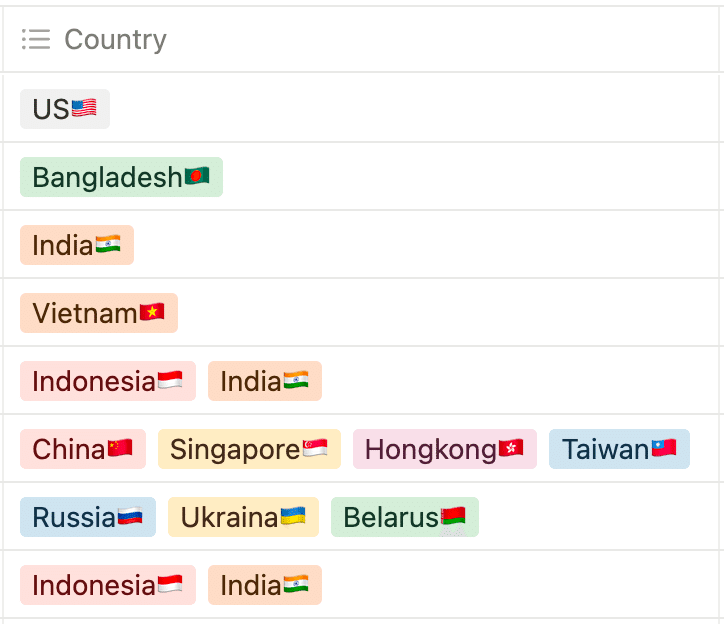Click the Bangladesh flag emoji
724x624 pixels.
pyautogui.click(x=197, y=176)
